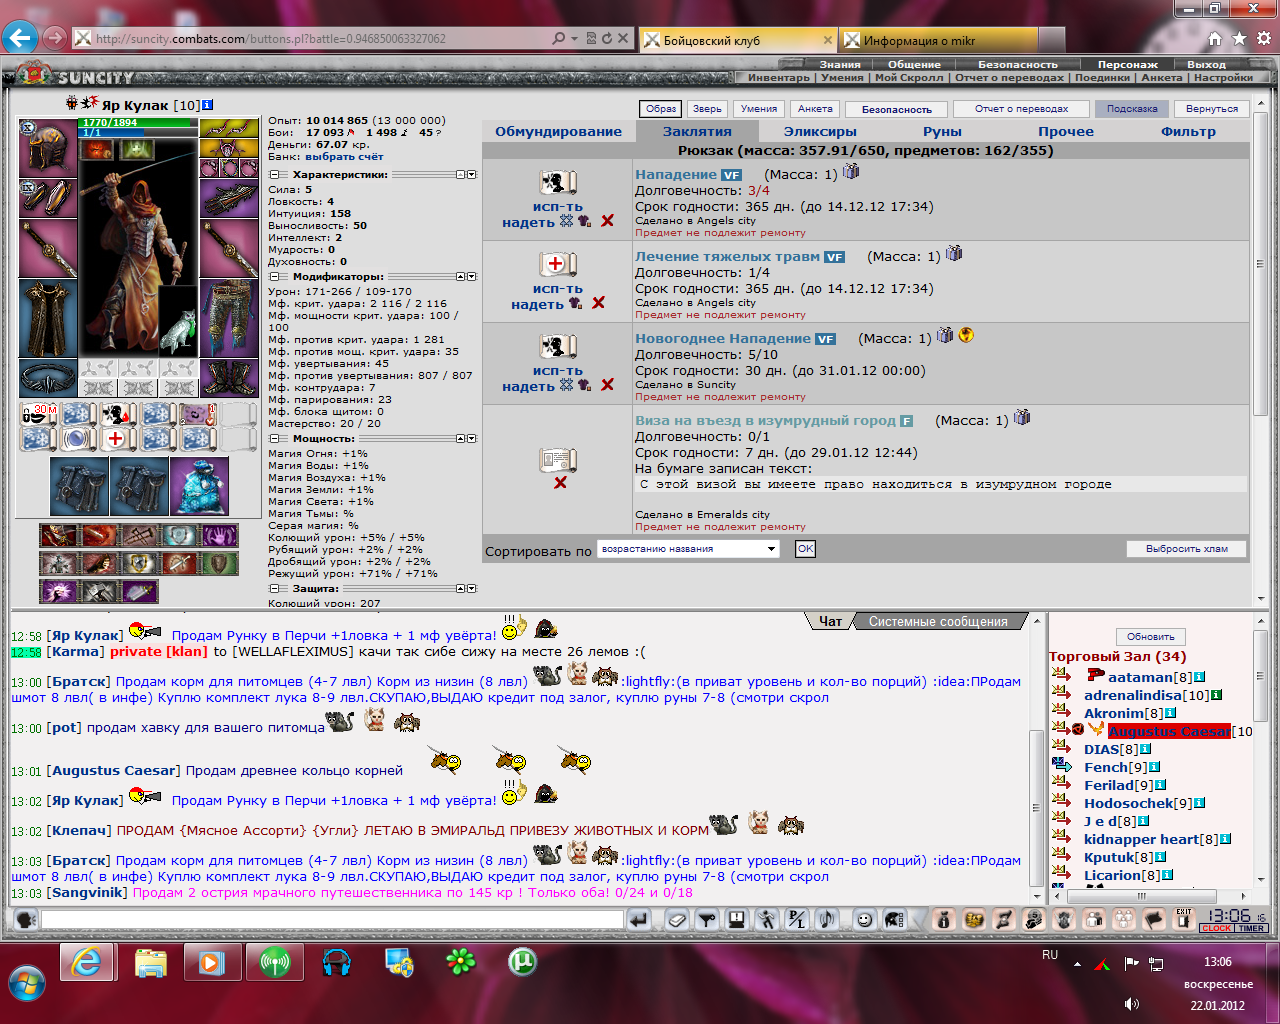Image resolution: width=1280 pixels, height=1024 pixels.
Task: Click the Обновить user list button
Action: [x=1151, y=637]
